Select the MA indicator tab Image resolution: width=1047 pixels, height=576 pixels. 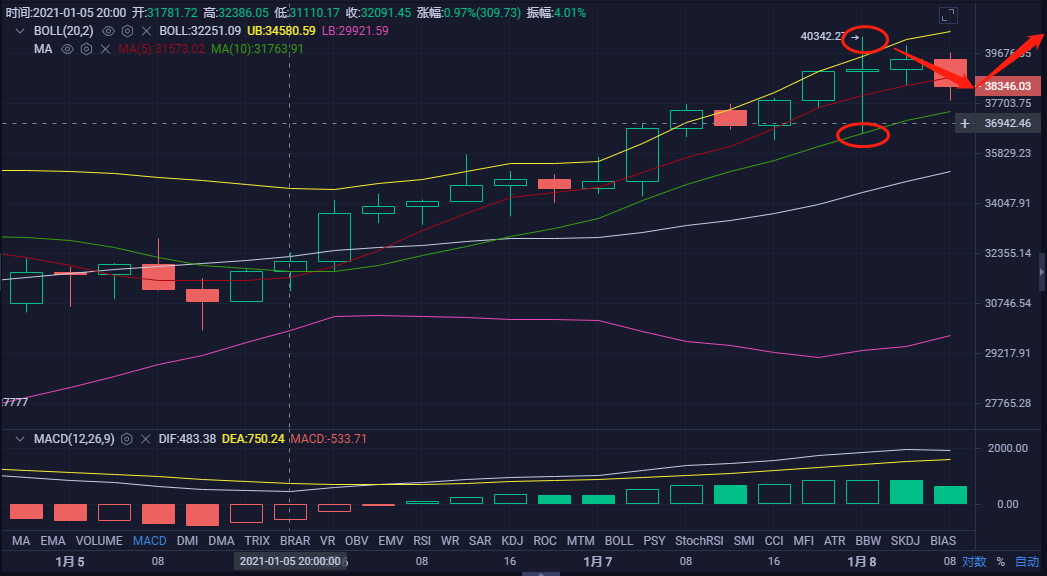pyautogui.click(x=21, y=541)
